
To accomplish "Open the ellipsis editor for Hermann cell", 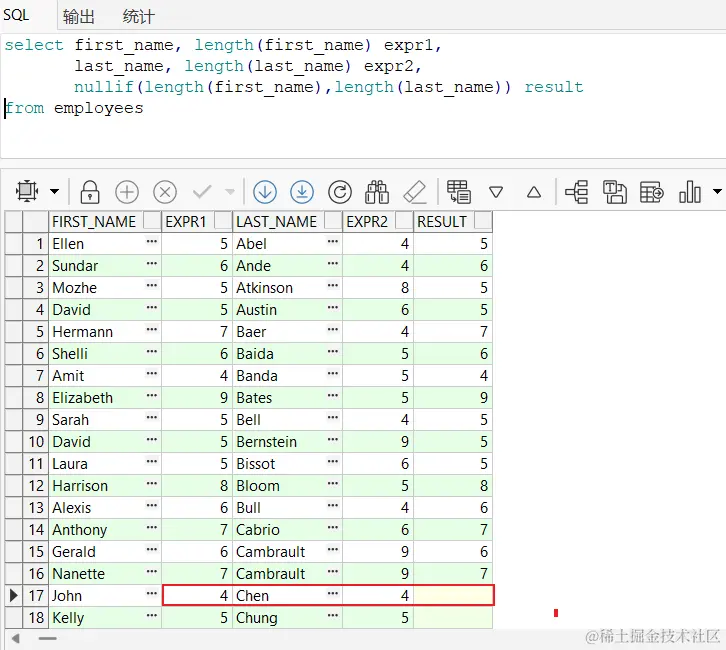I will [152, 330].
